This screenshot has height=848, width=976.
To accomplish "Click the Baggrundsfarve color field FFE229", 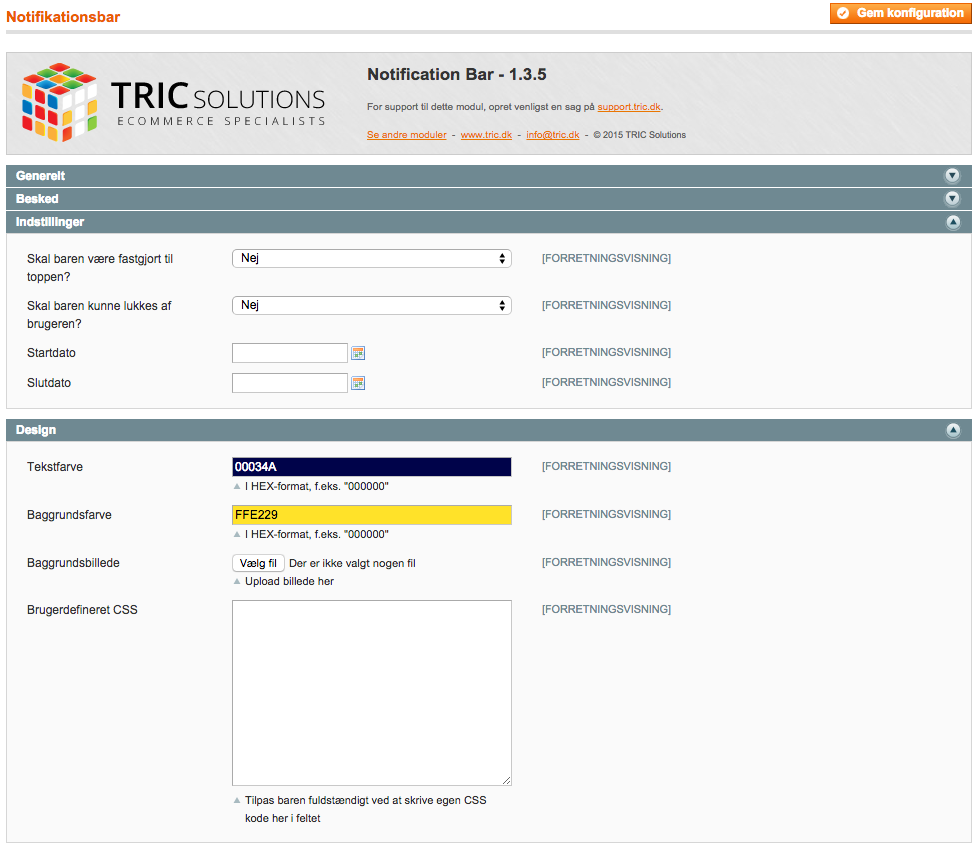I will coord(371,515).
